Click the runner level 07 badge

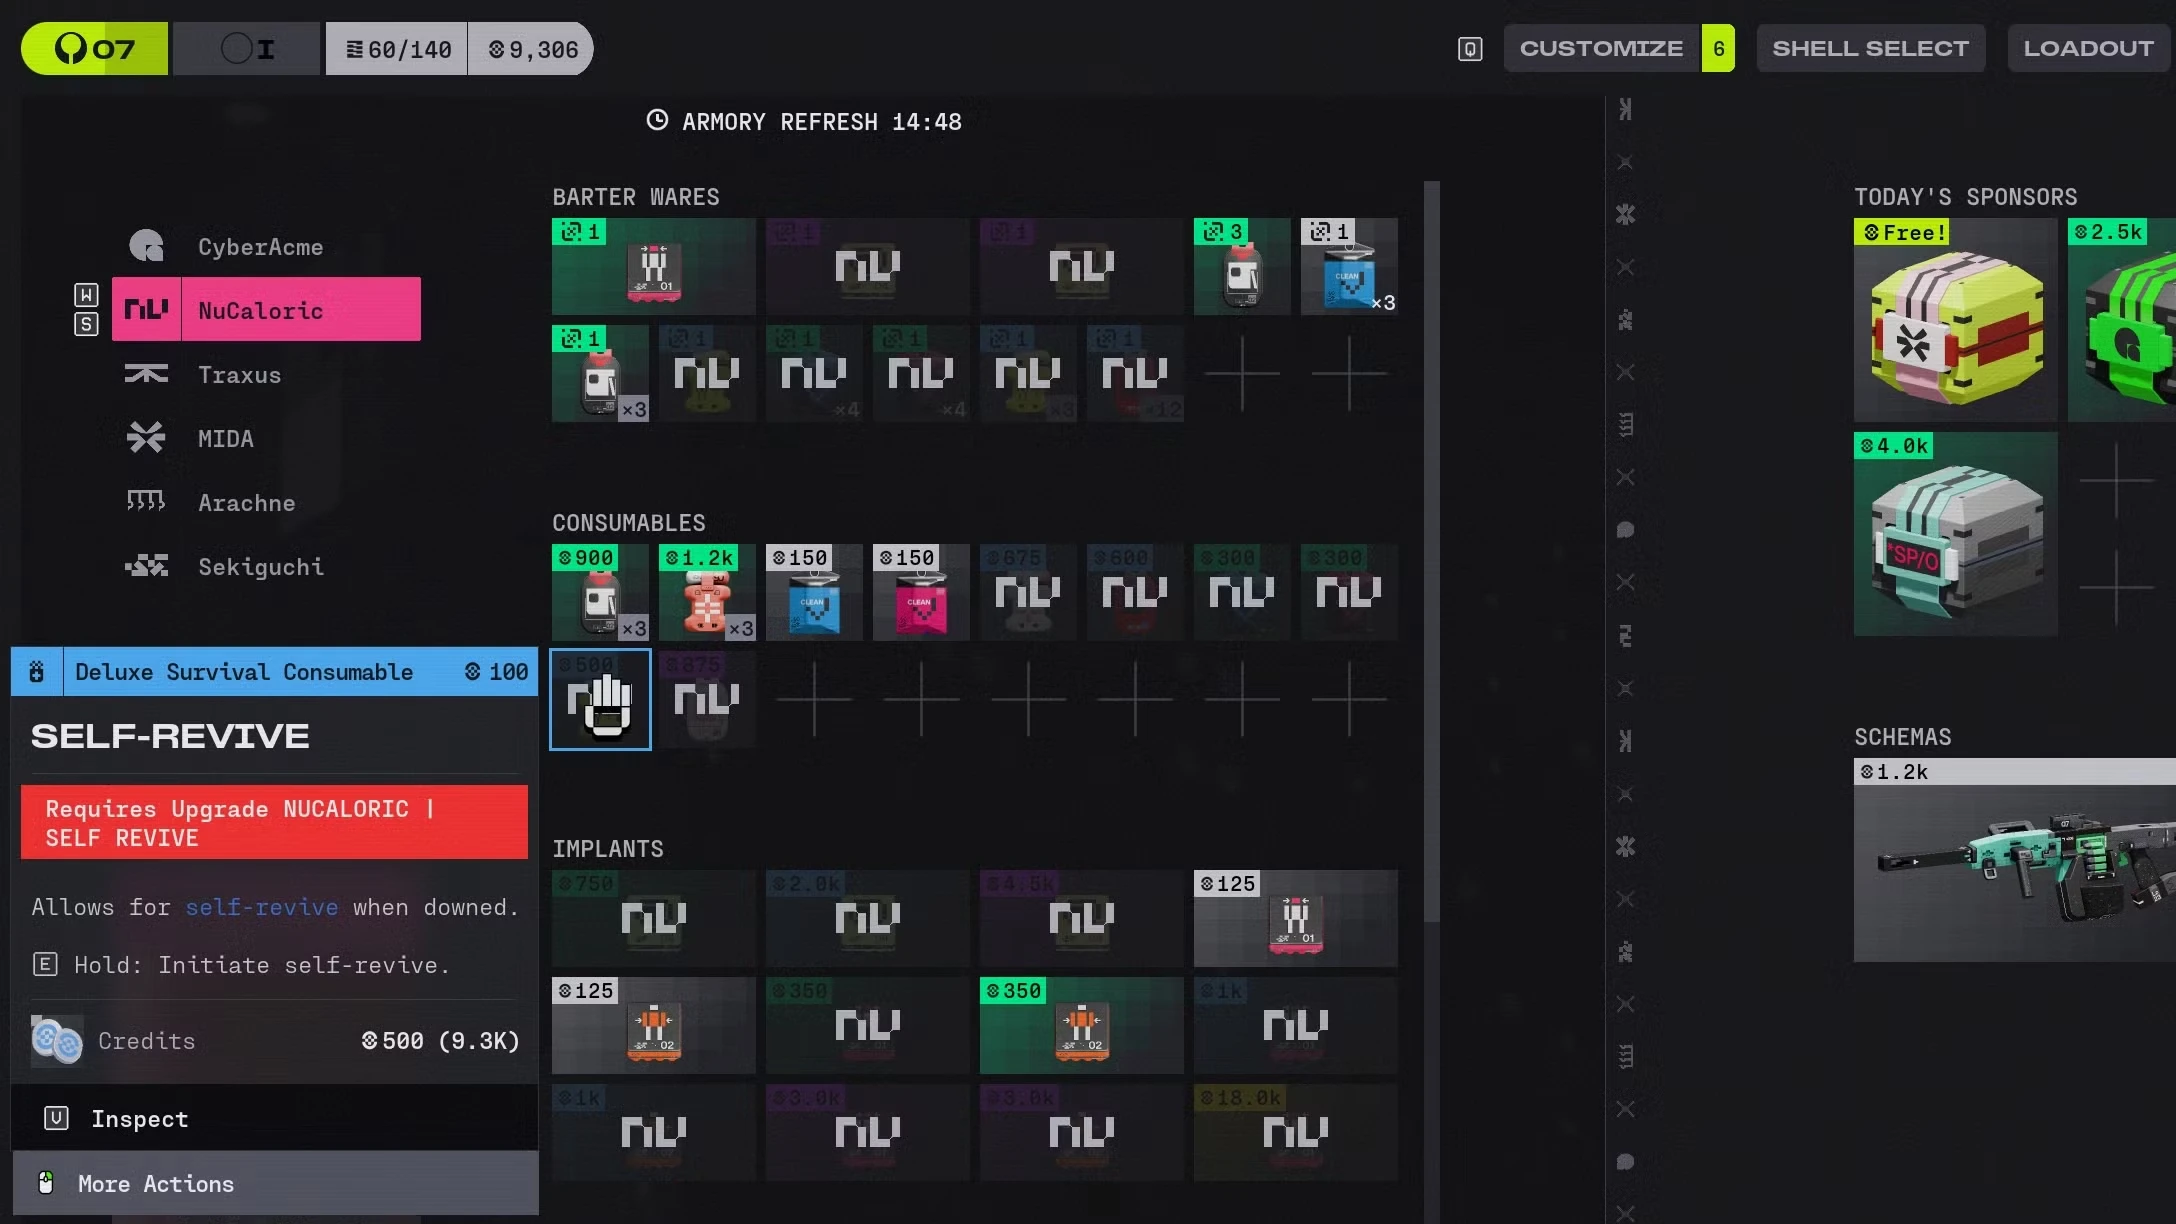[95, 48]
